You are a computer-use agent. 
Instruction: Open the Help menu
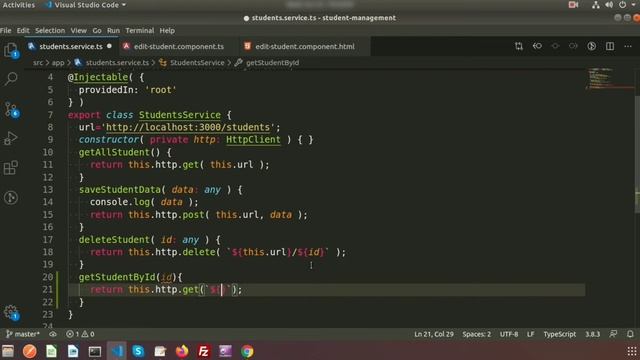167,31
